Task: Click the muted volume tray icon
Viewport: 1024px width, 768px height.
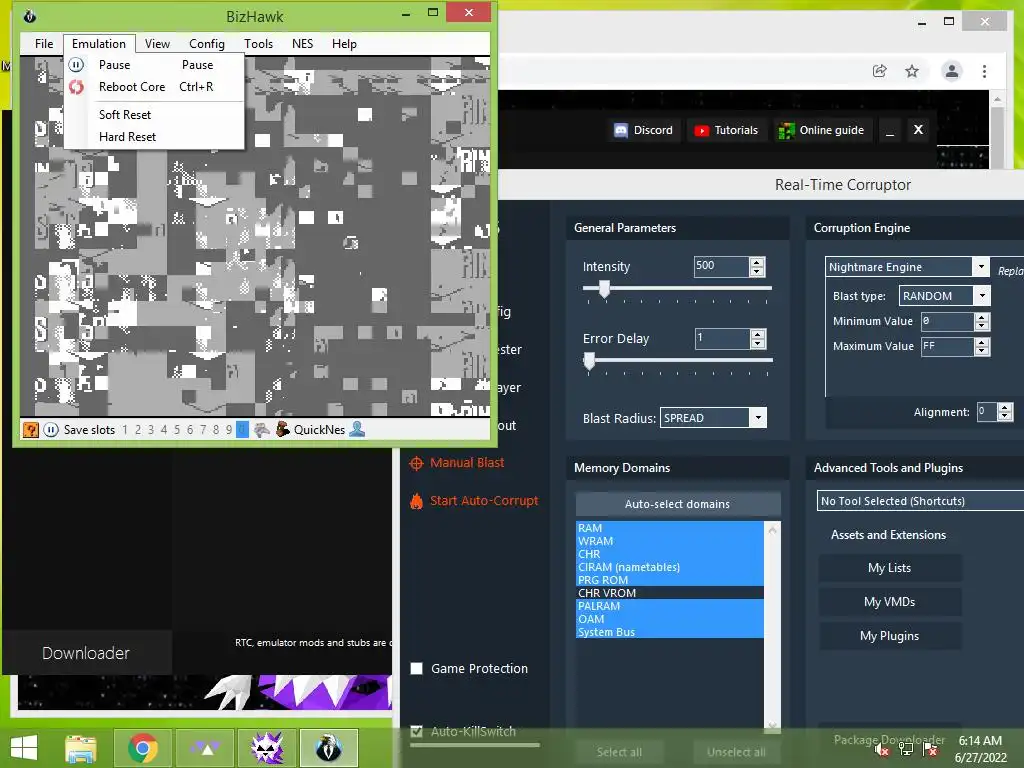Action: 882,749
